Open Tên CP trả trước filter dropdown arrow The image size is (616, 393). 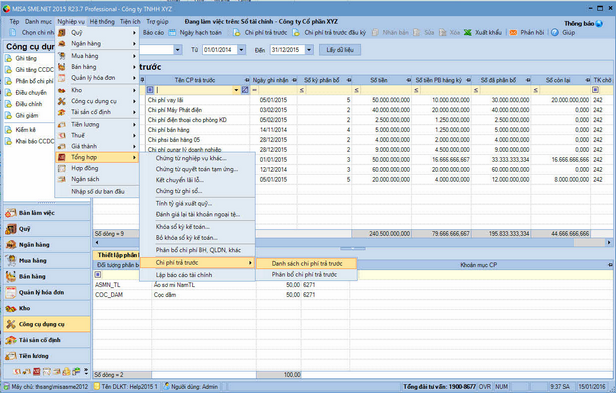point(236,90)
